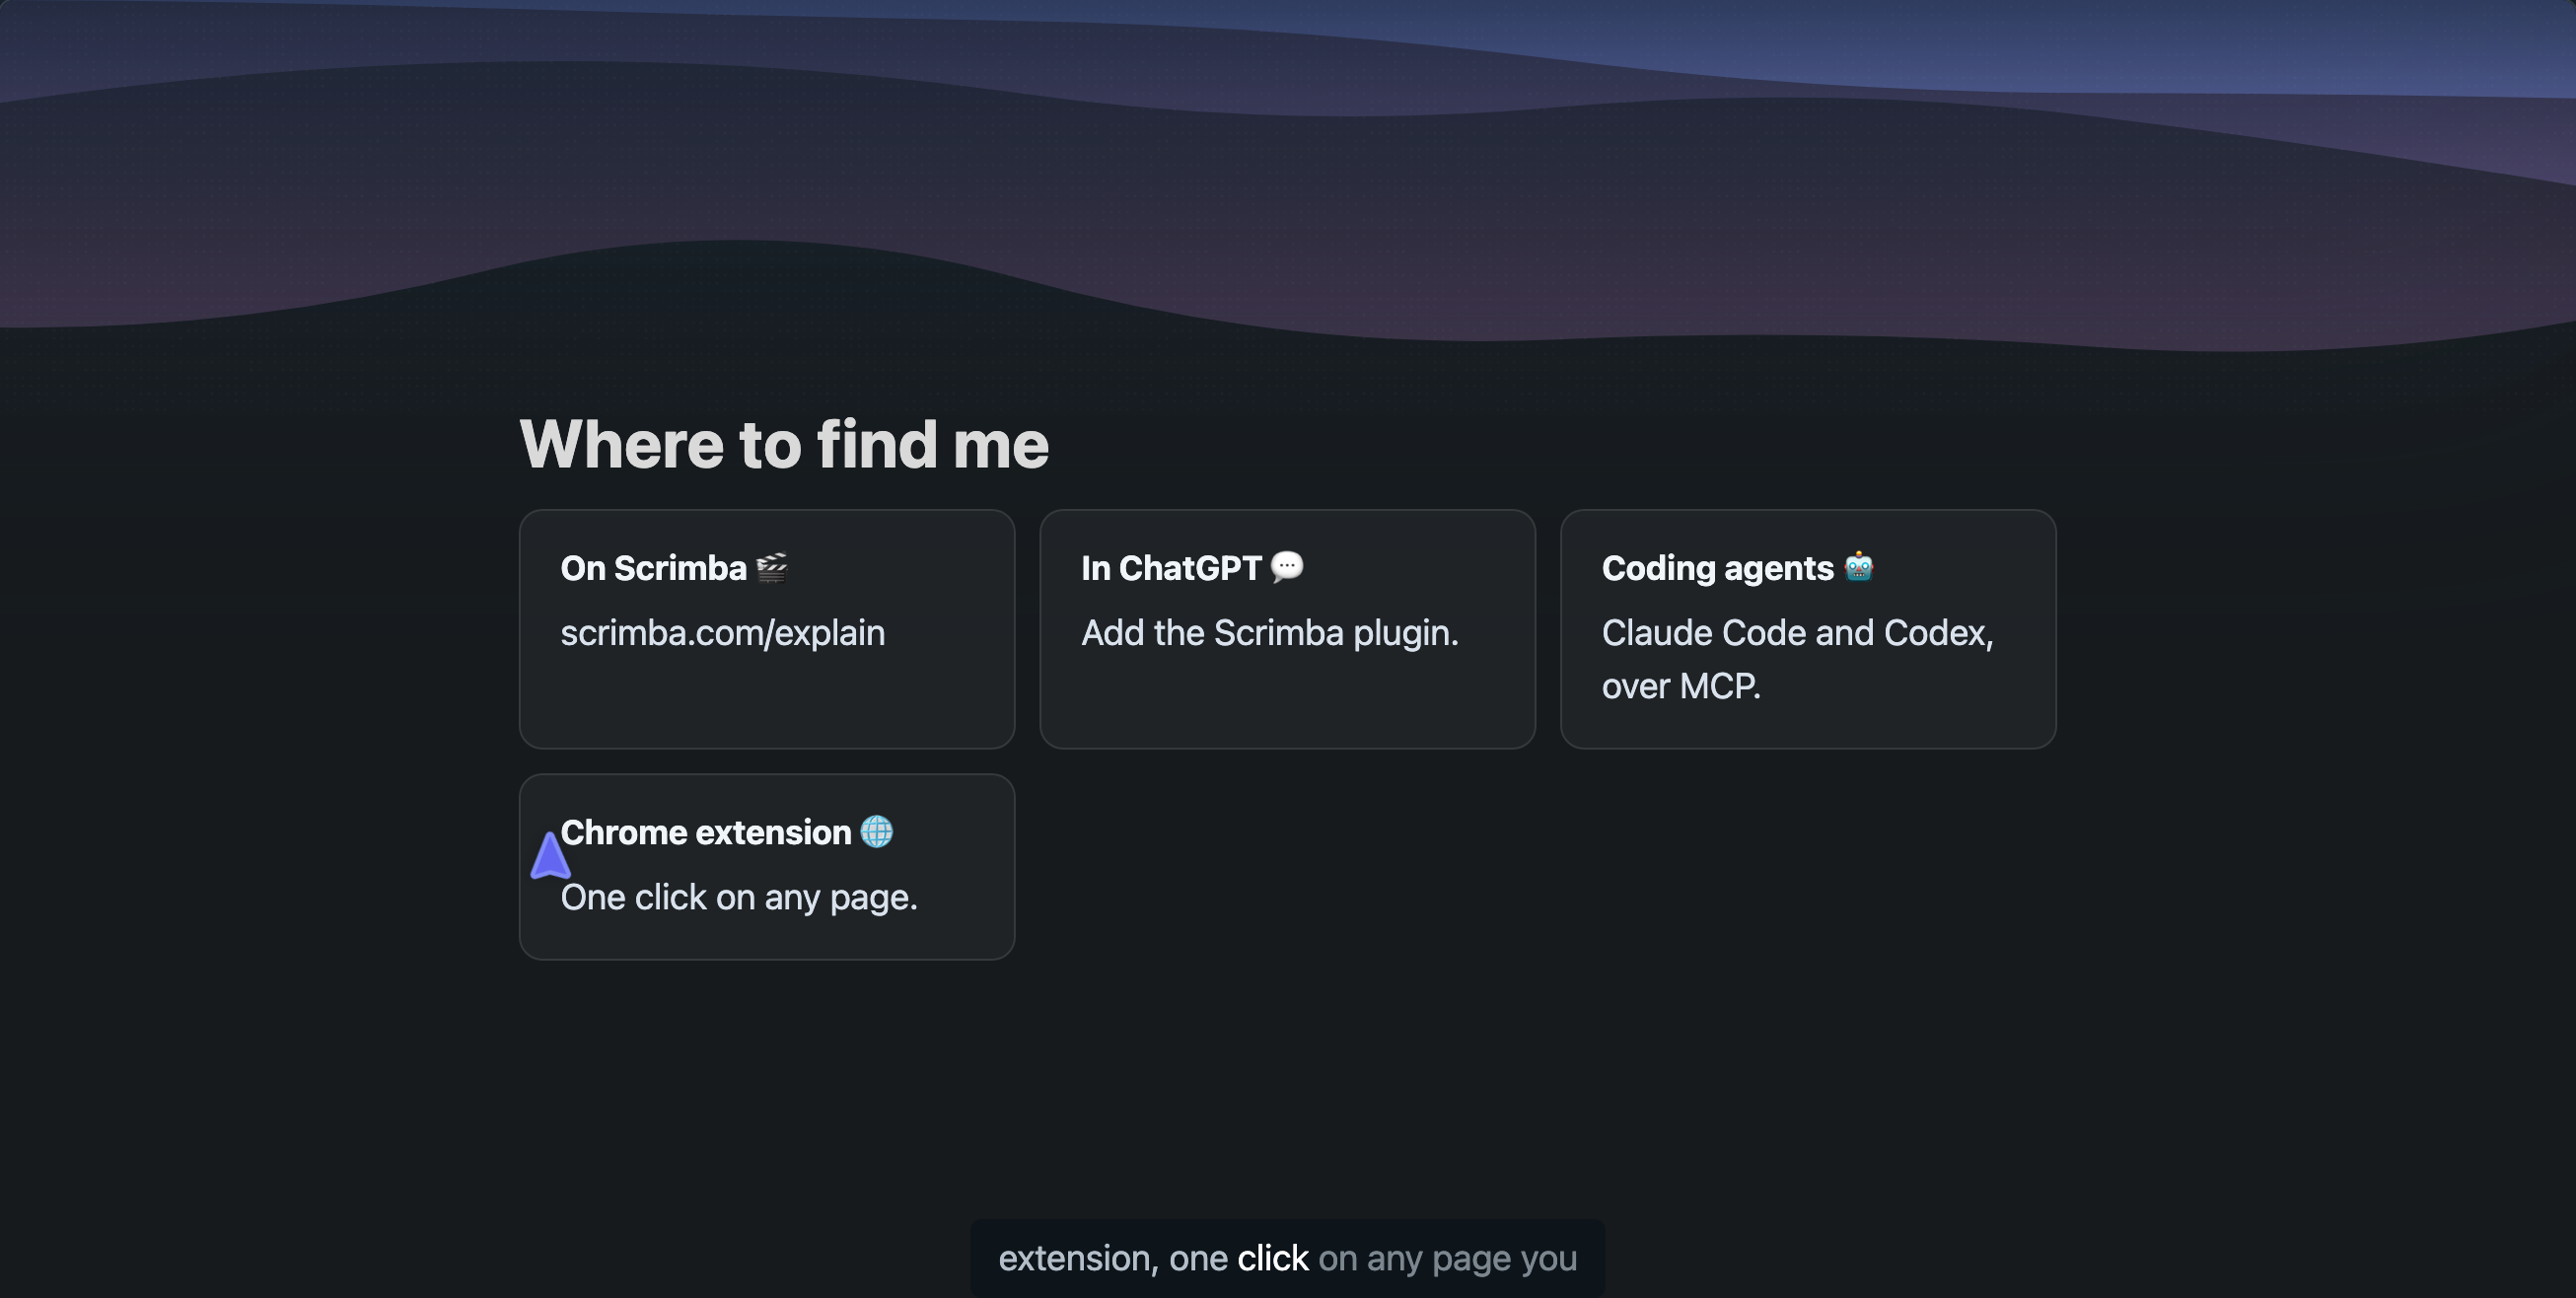Click the caption bar reading "extension, one click"

[1288, 1258]
